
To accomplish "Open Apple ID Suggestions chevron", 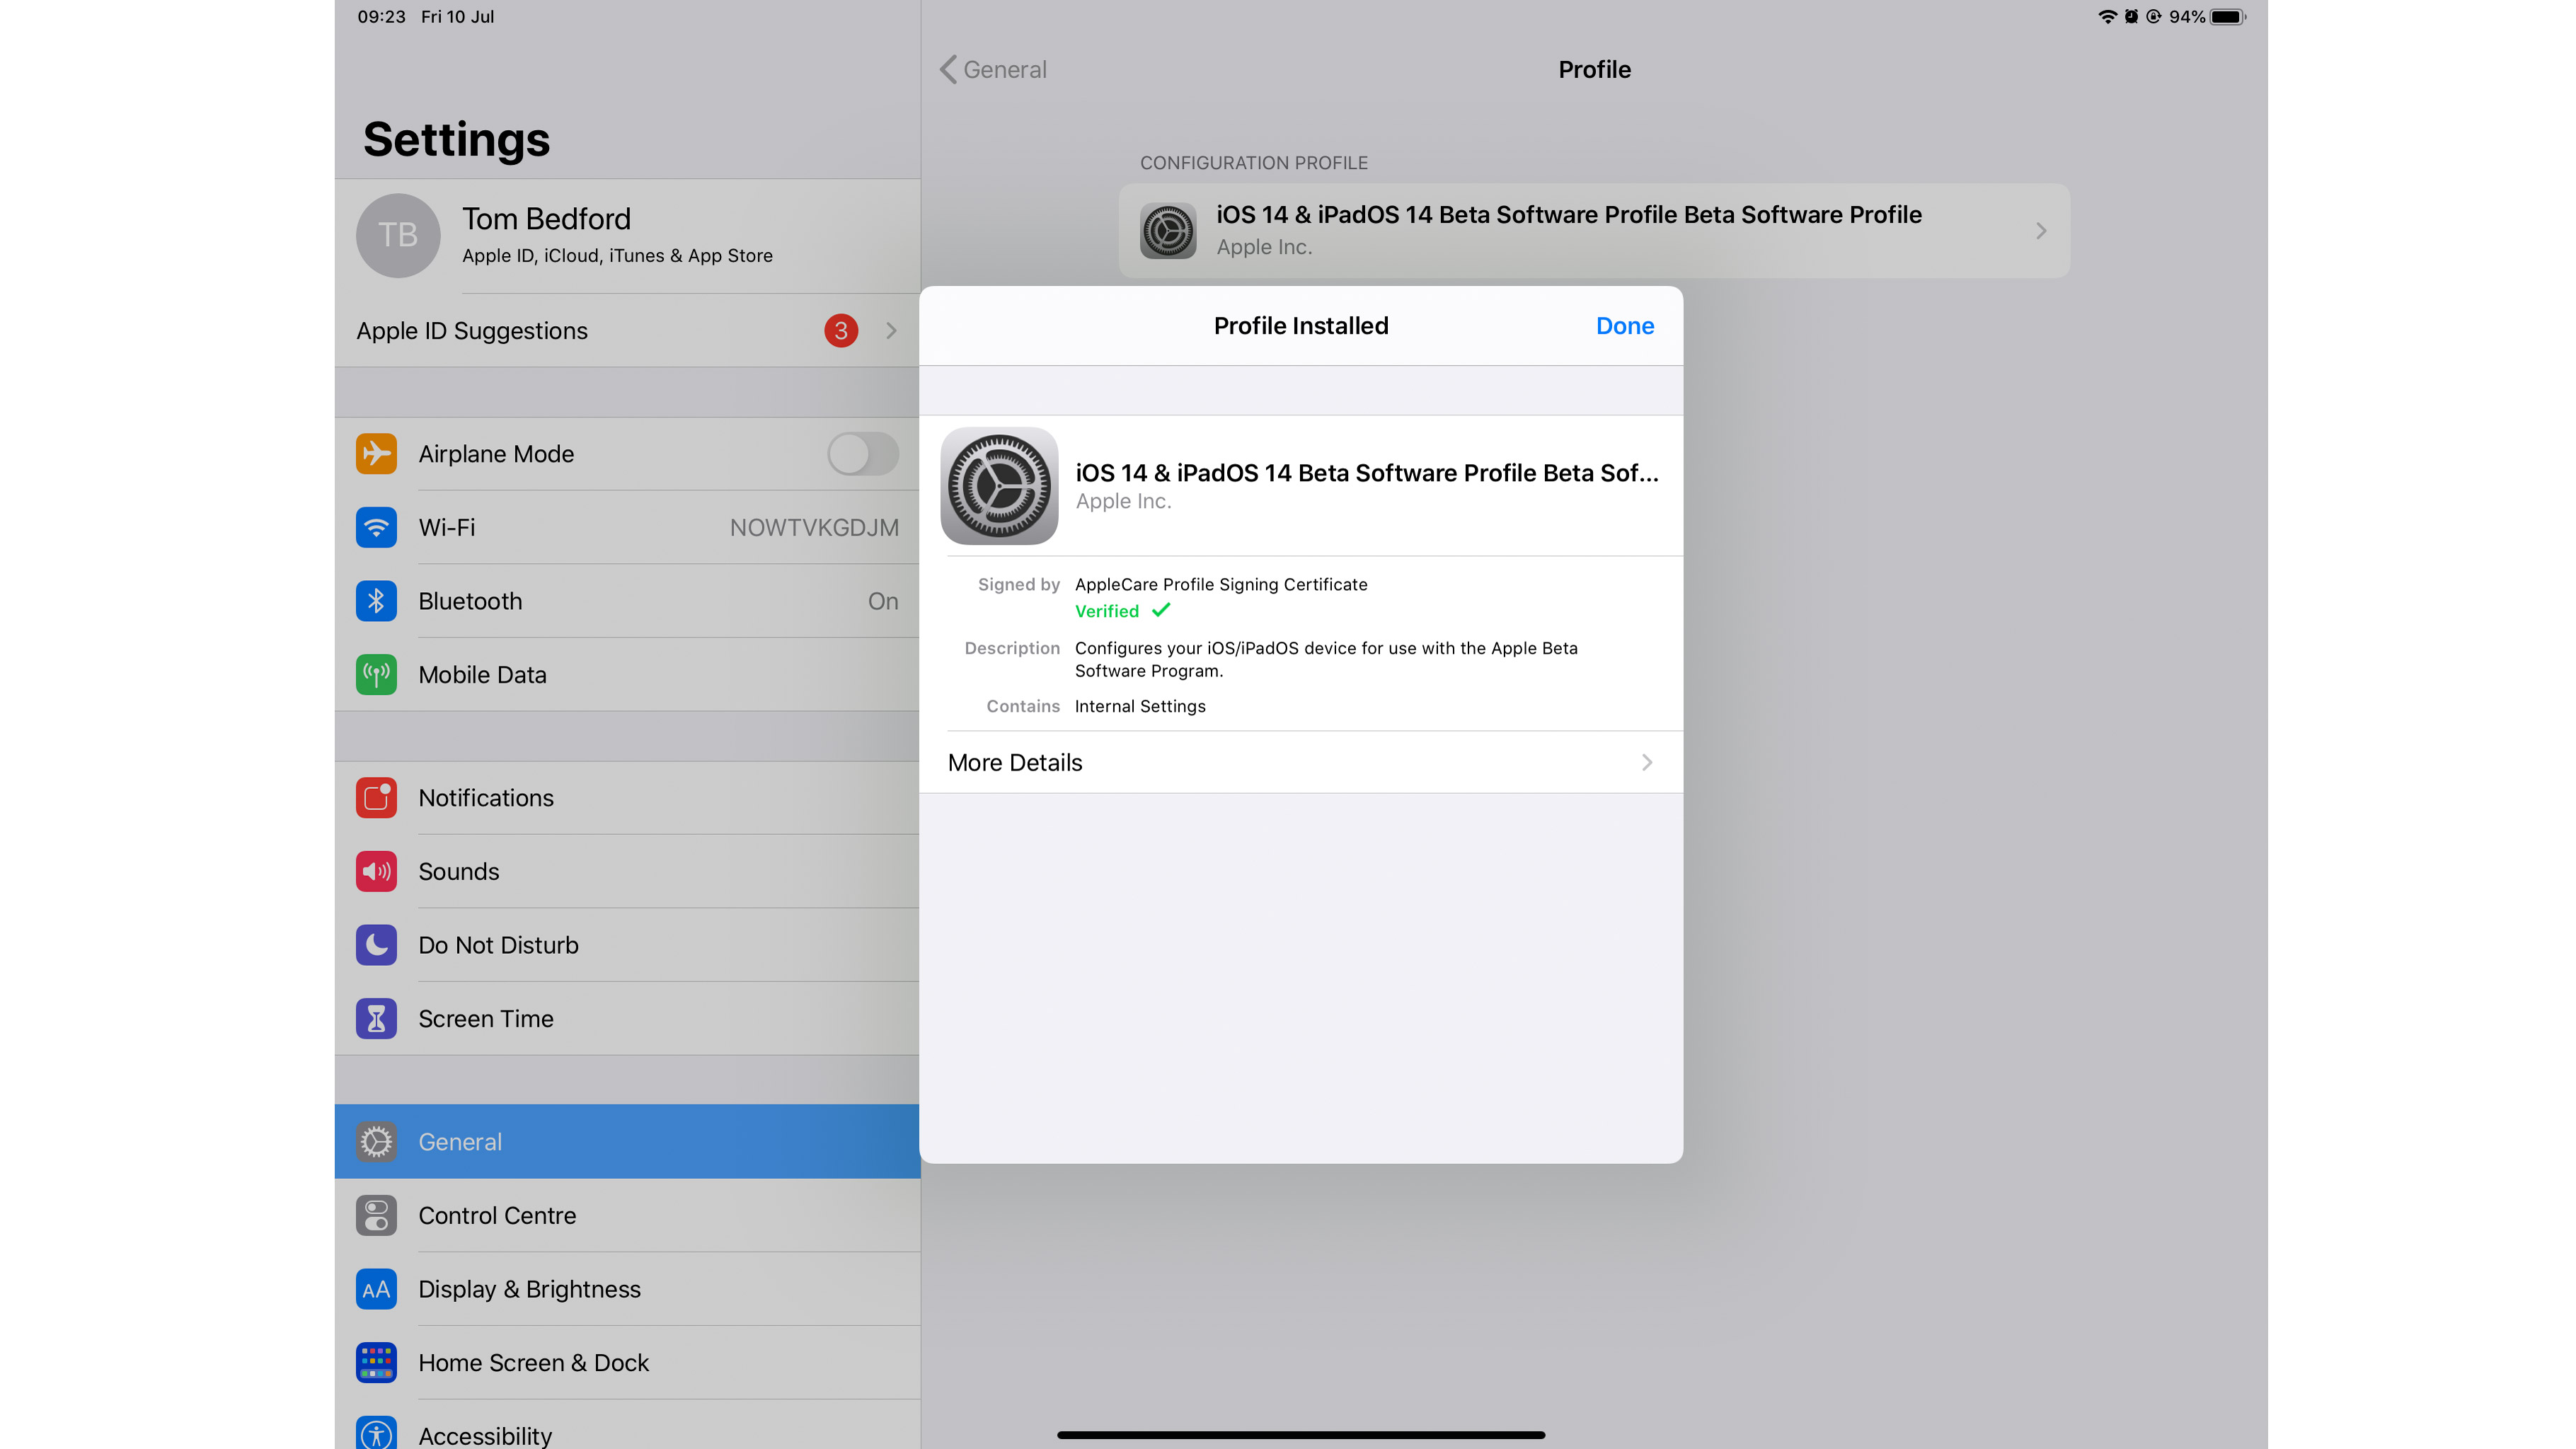I will coord(891,331).
